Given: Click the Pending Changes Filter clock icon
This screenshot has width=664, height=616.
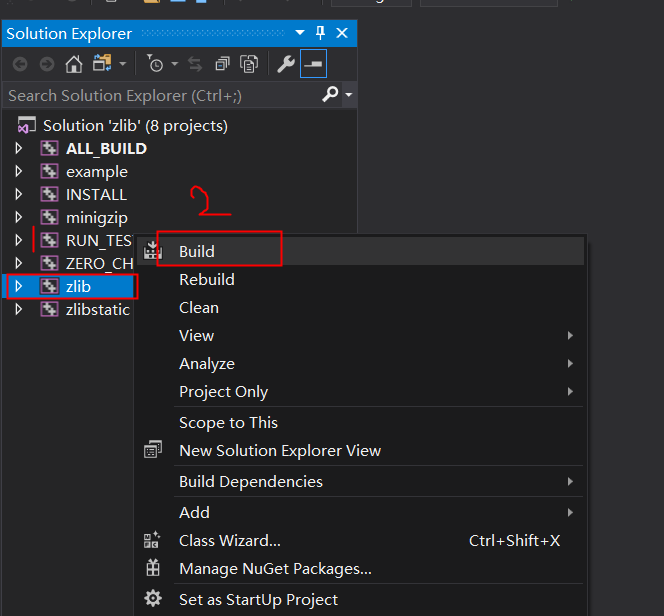Looking at the screenshot, I should tap(155, 64).
